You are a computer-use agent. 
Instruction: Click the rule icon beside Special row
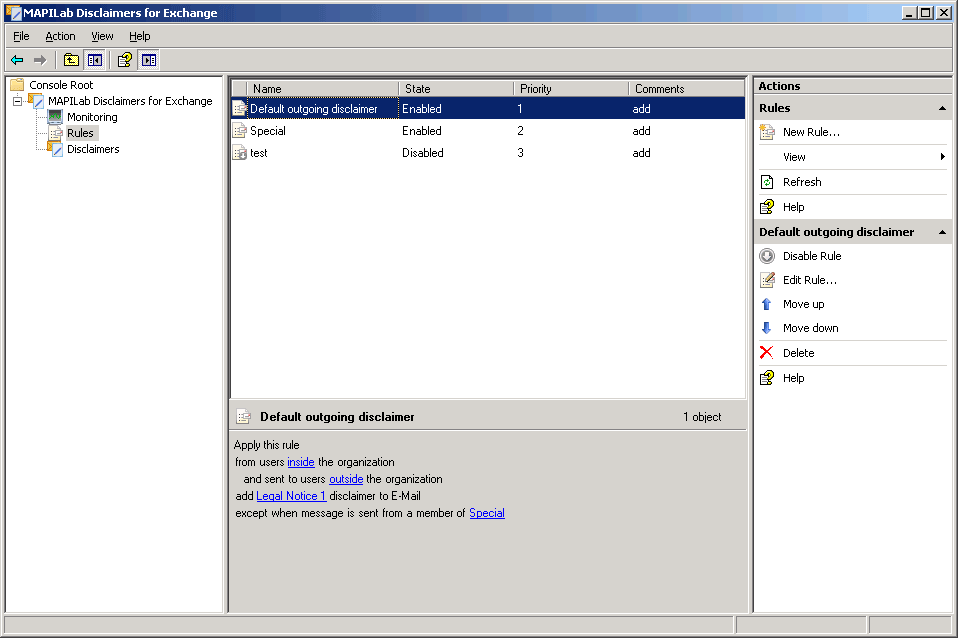click(x=240, y=131)
